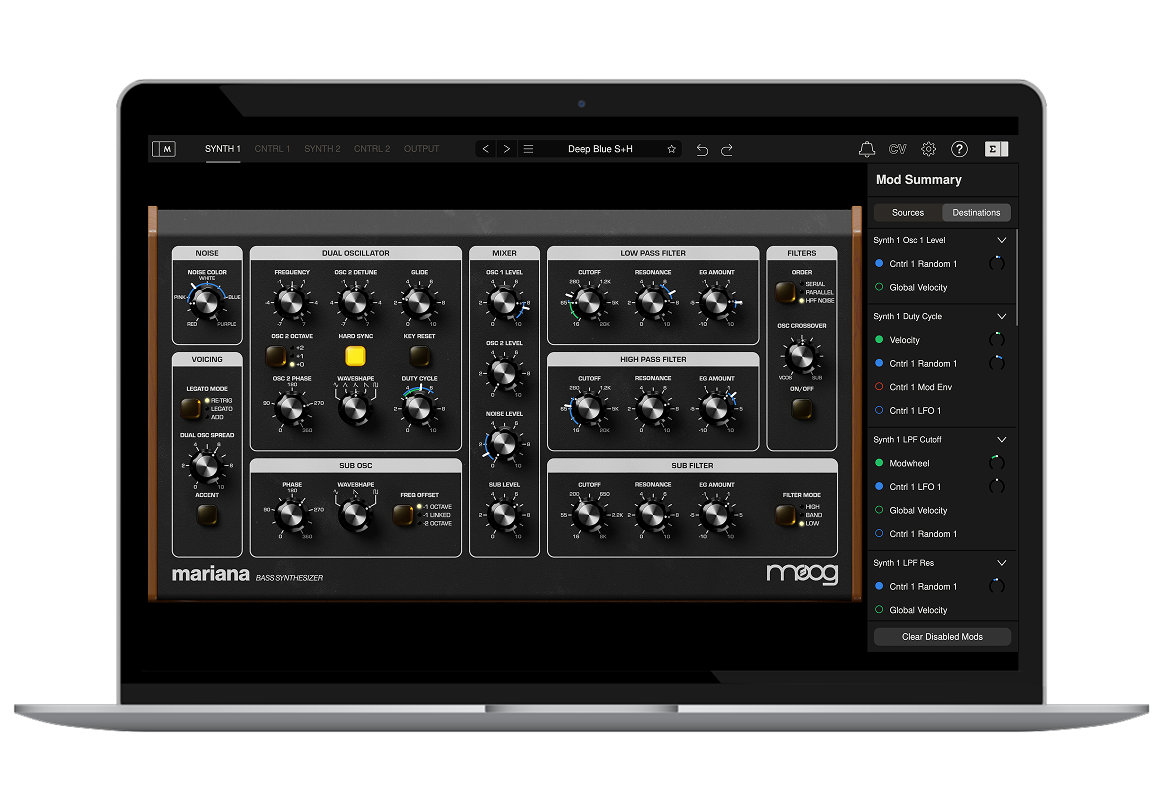Toggle the Legato Mode switch
Viewport: 1165px width, 811px height.
tap(191, 408)
